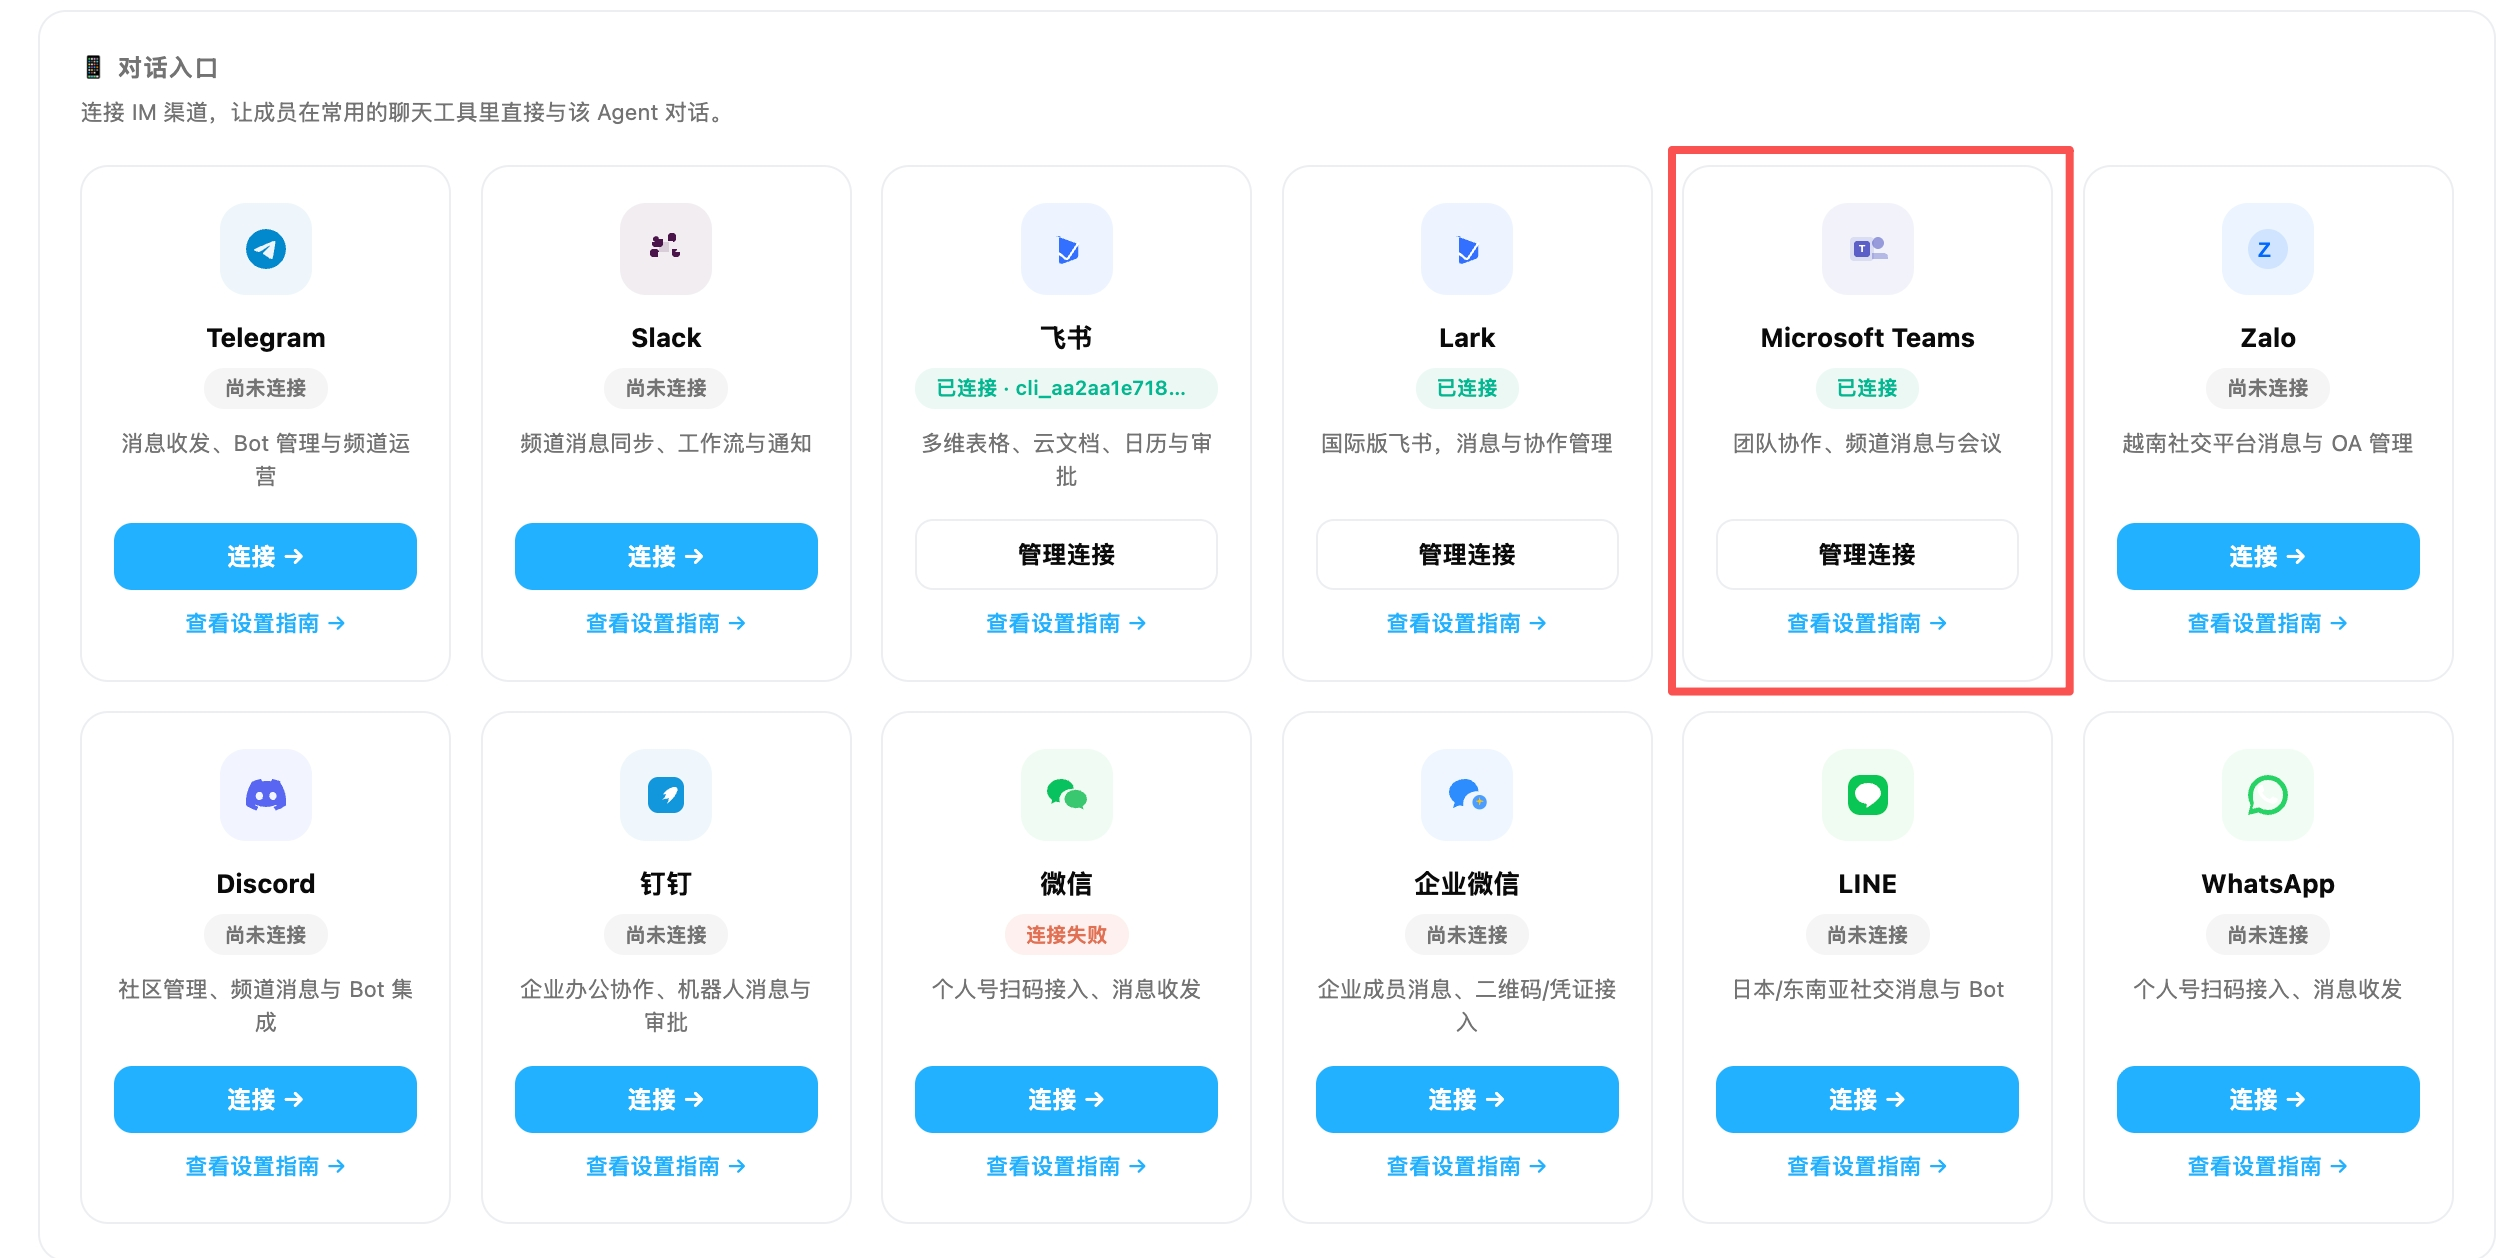Click the 尚未连接 badge under 钉钉
The width and height of the screenshot is (2516, 1258).
[666, 935]
